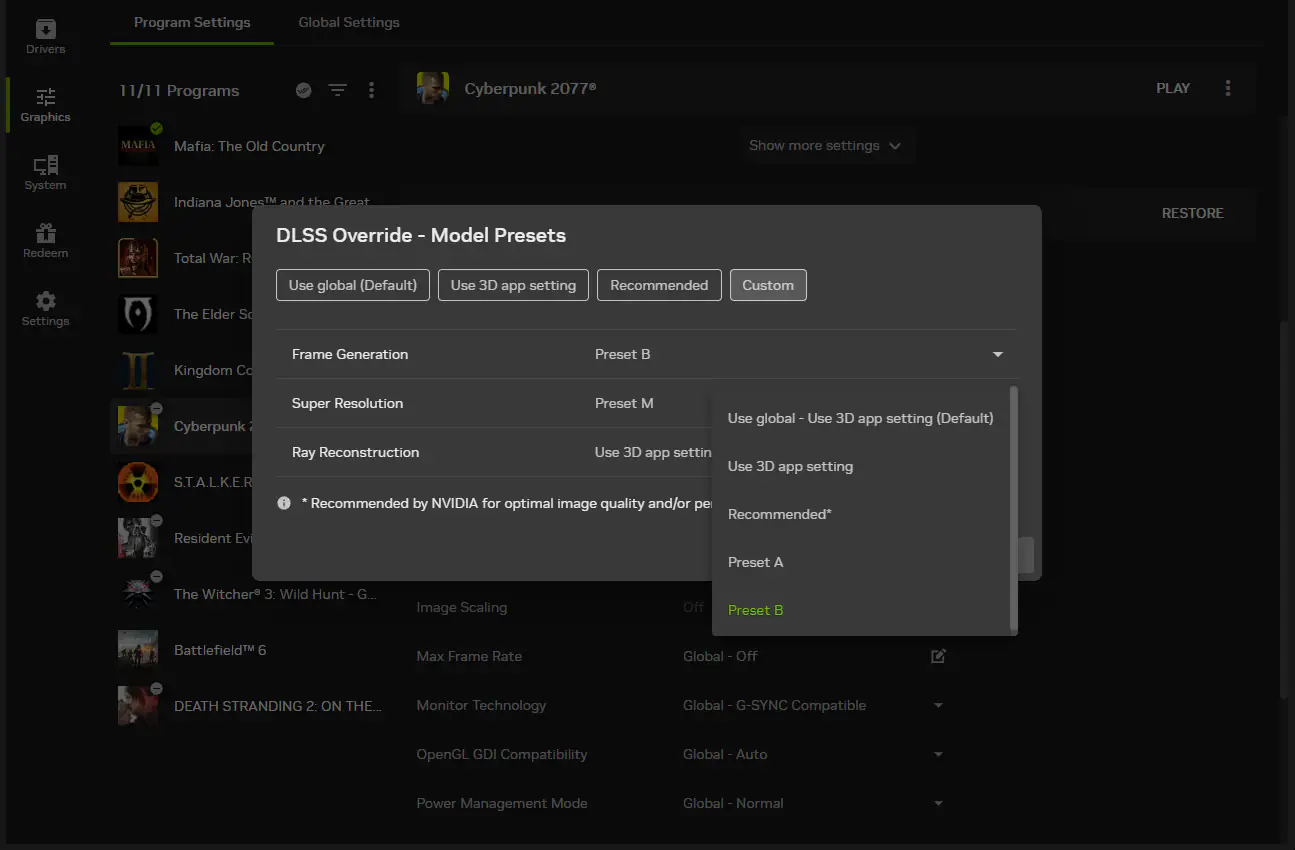Select the Recommended* option in the dropdown list
Viewport: 1295px width, 850px height.
pos(861,514)
